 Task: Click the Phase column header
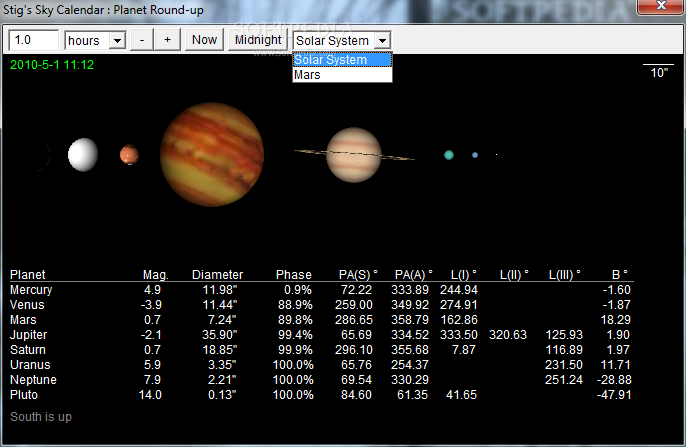[294, 275]
